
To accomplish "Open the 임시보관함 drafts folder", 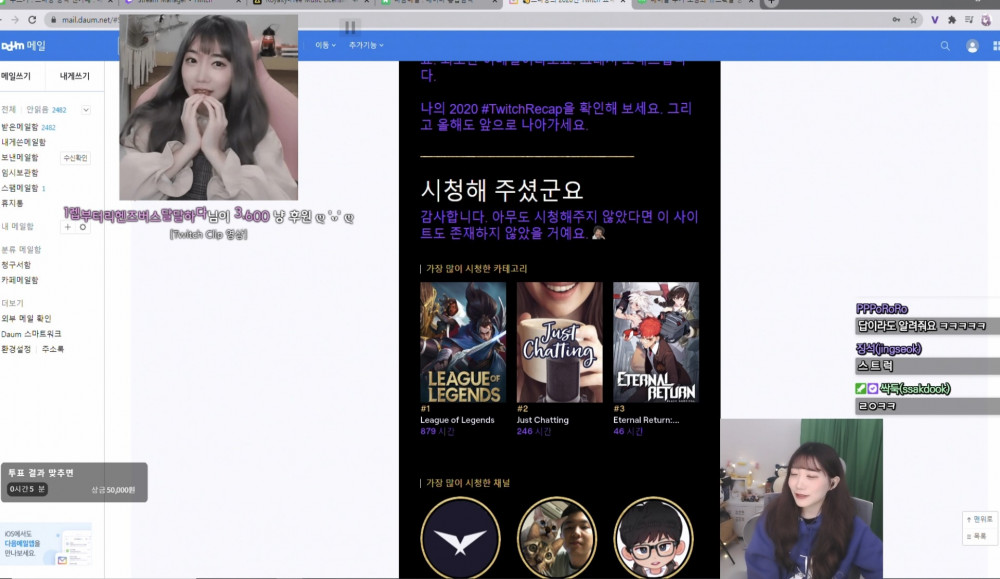I will (20, 173).
